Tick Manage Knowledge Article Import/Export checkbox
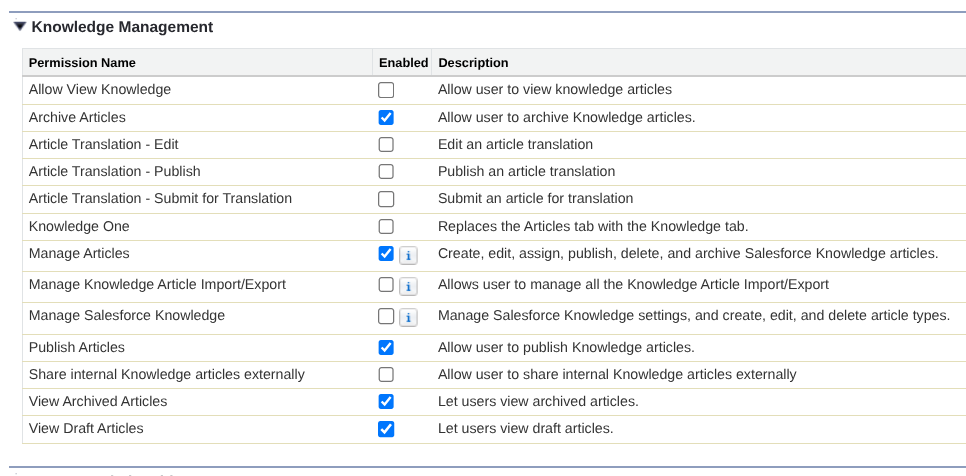Image resolution: width=966 pixels, height=476 pixels. [386, 284]
